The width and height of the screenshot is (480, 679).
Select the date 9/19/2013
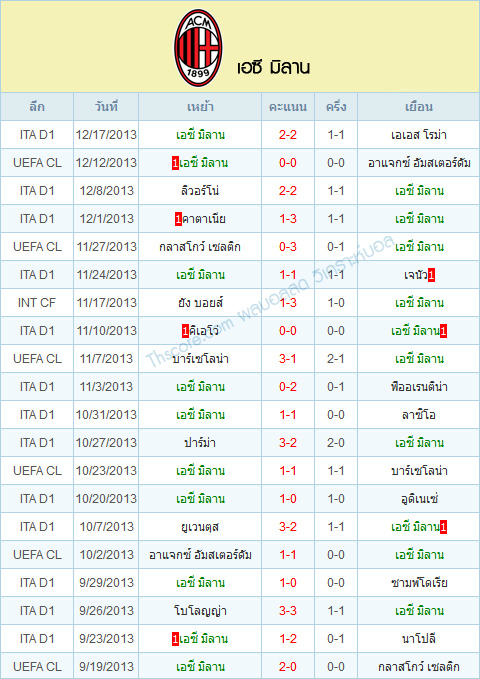(x=106, y=666)
